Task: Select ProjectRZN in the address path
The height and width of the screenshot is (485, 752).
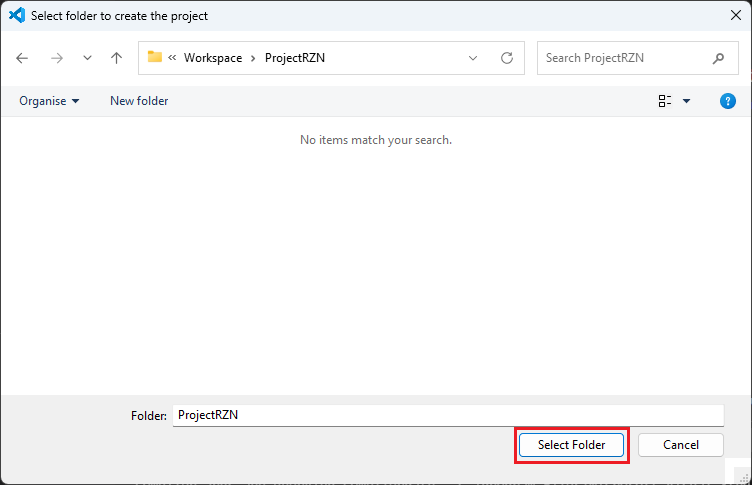Action: click(295, 58)
